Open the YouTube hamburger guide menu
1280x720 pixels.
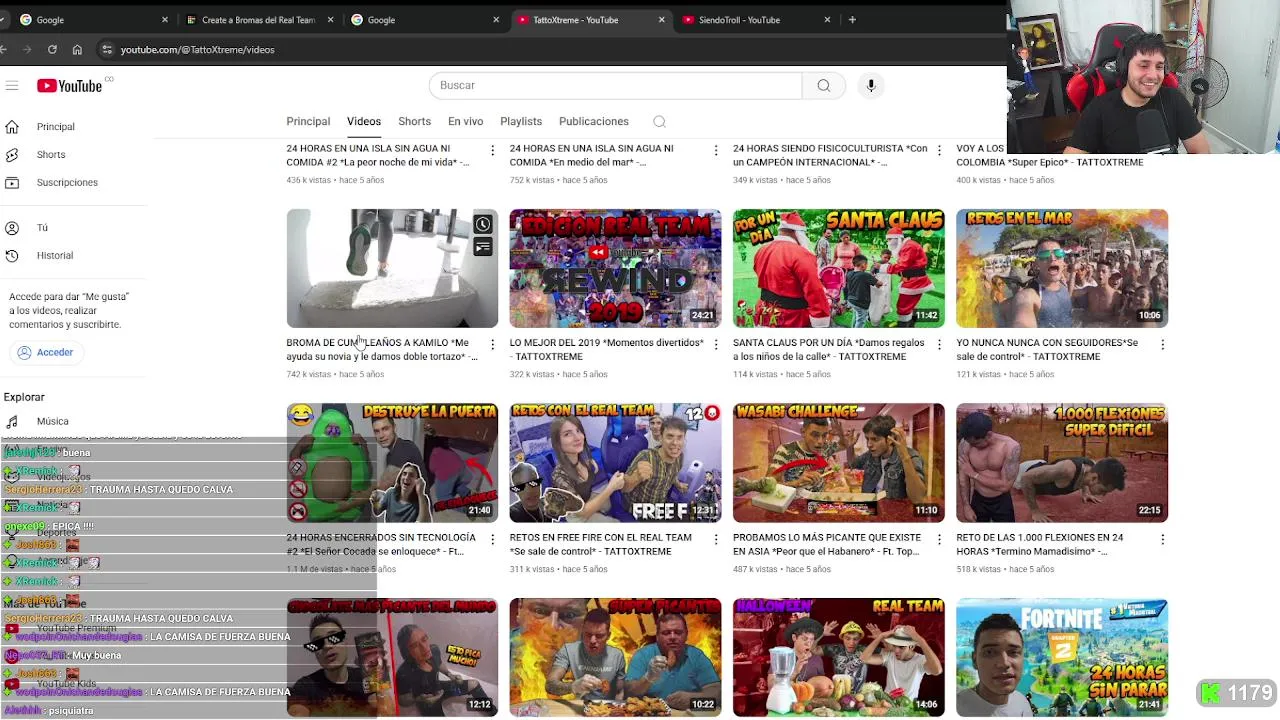12,86
